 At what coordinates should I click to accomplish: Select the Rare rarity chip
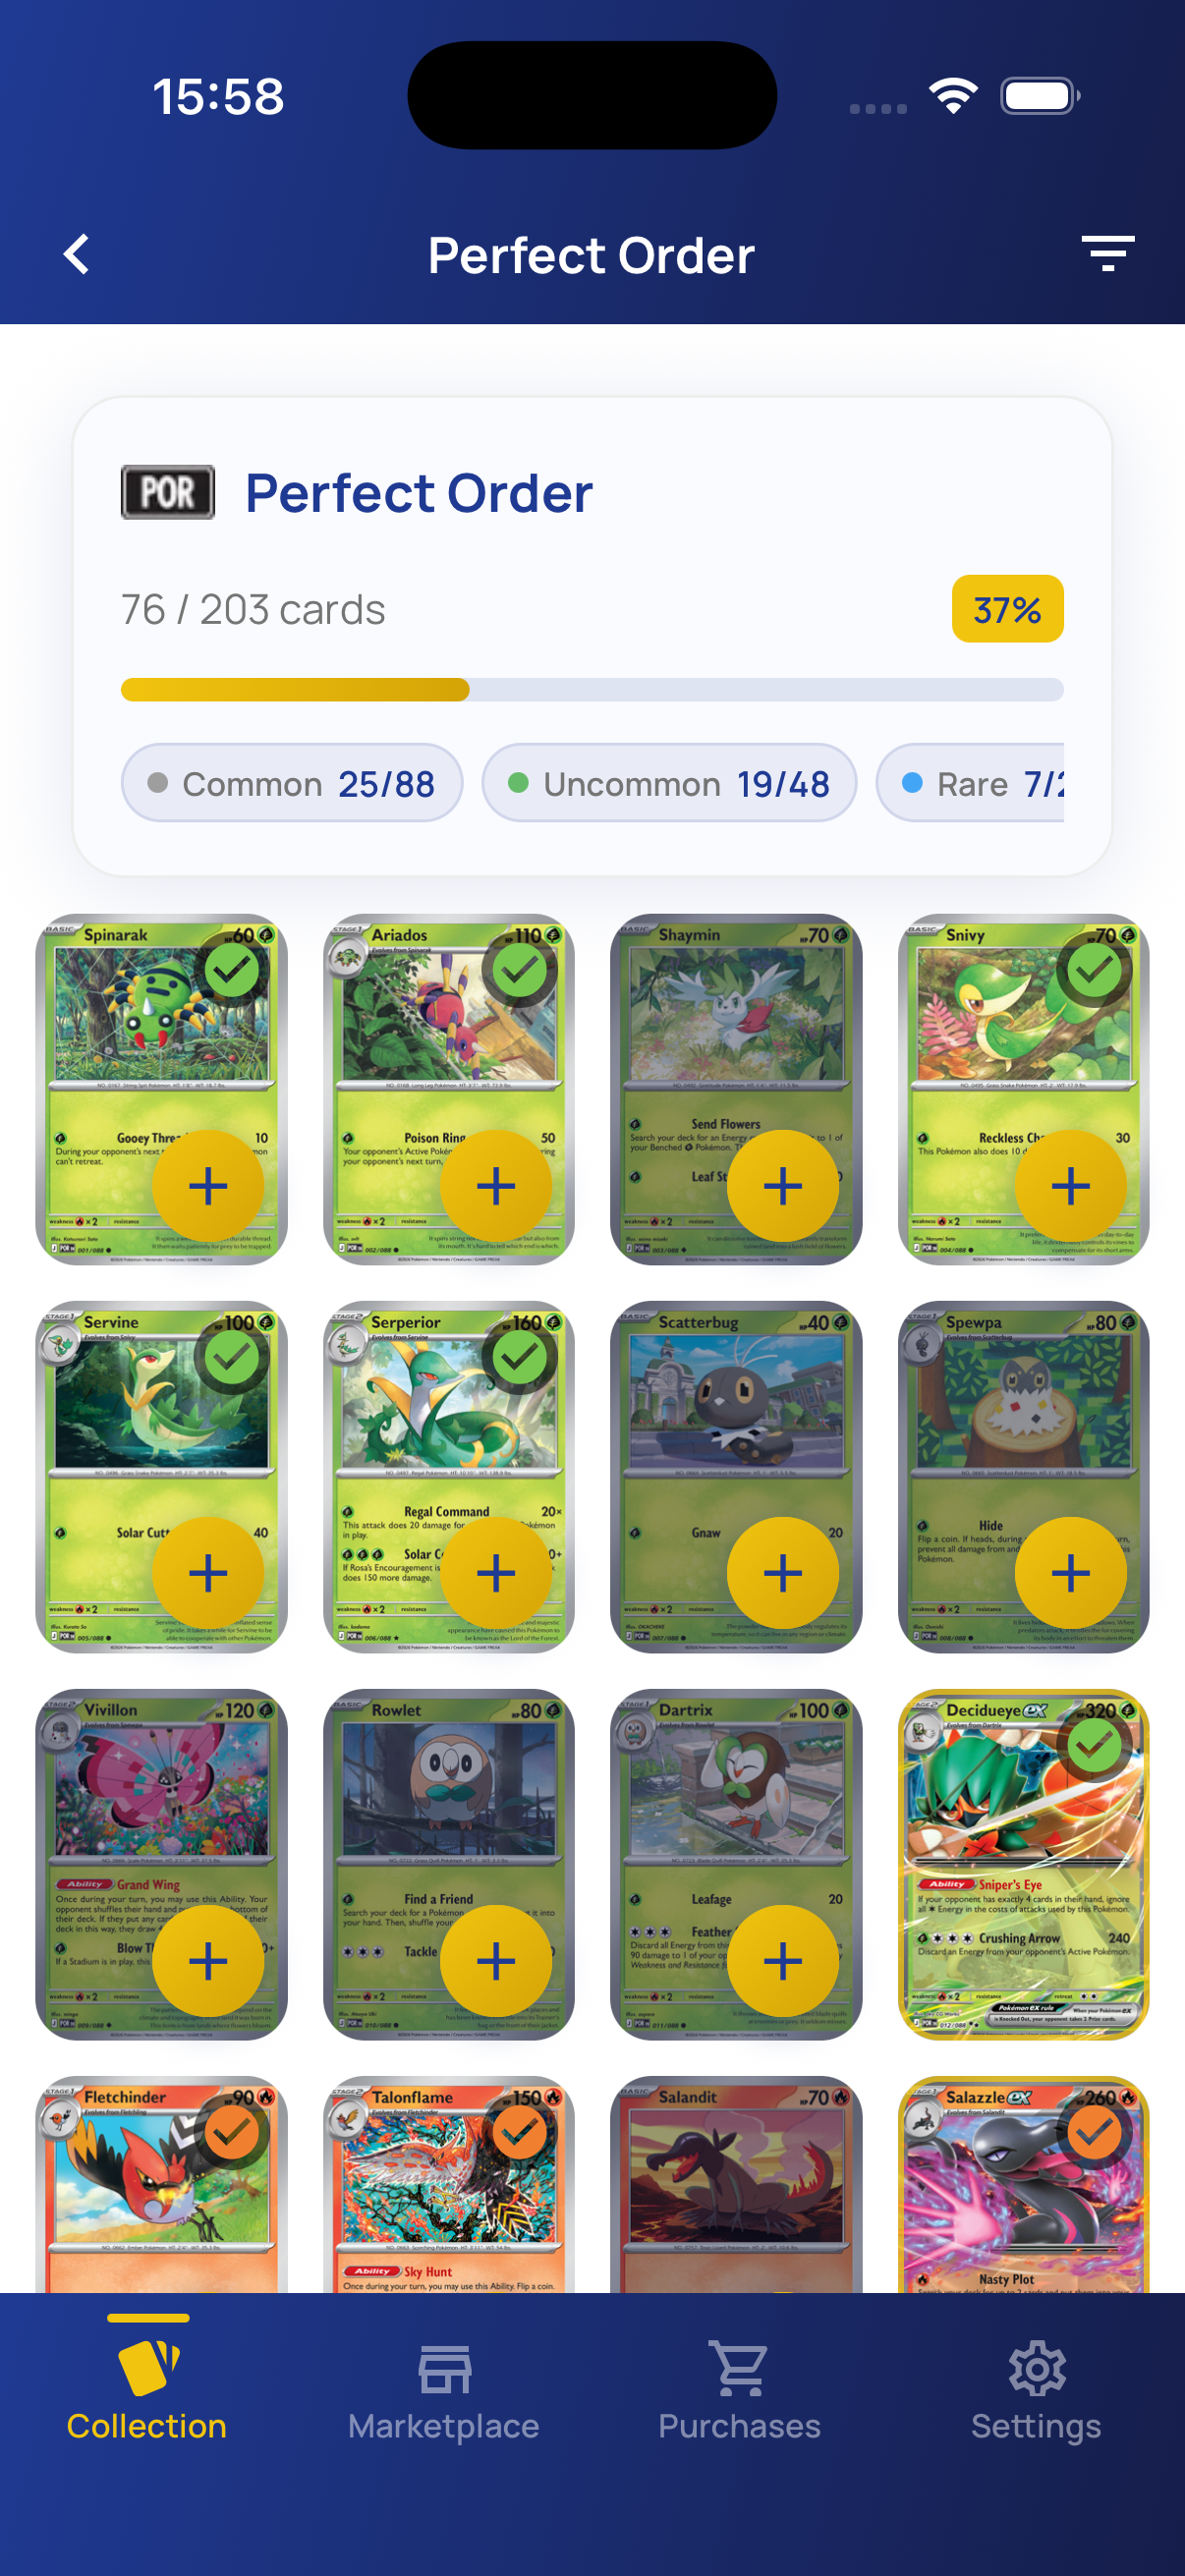coord(970,783)
